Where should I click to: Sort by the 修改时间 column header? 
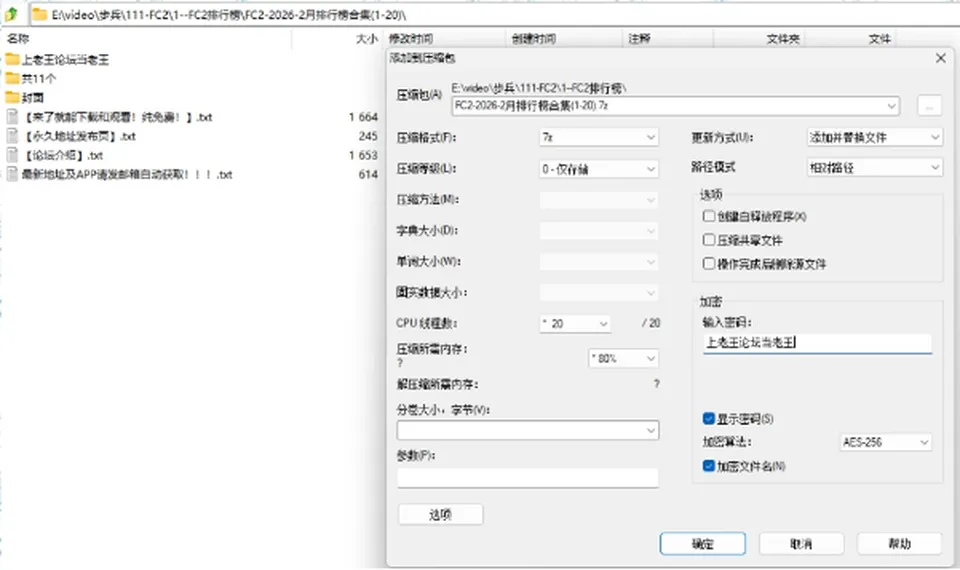click(411, 39)
